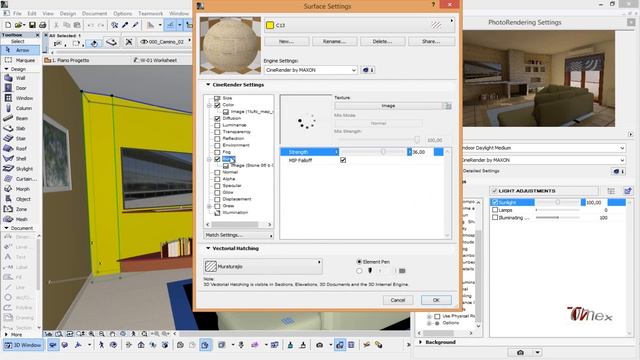Open the View menu
The width and height of the screenshot is (640, 360).
tap(48, 13)
